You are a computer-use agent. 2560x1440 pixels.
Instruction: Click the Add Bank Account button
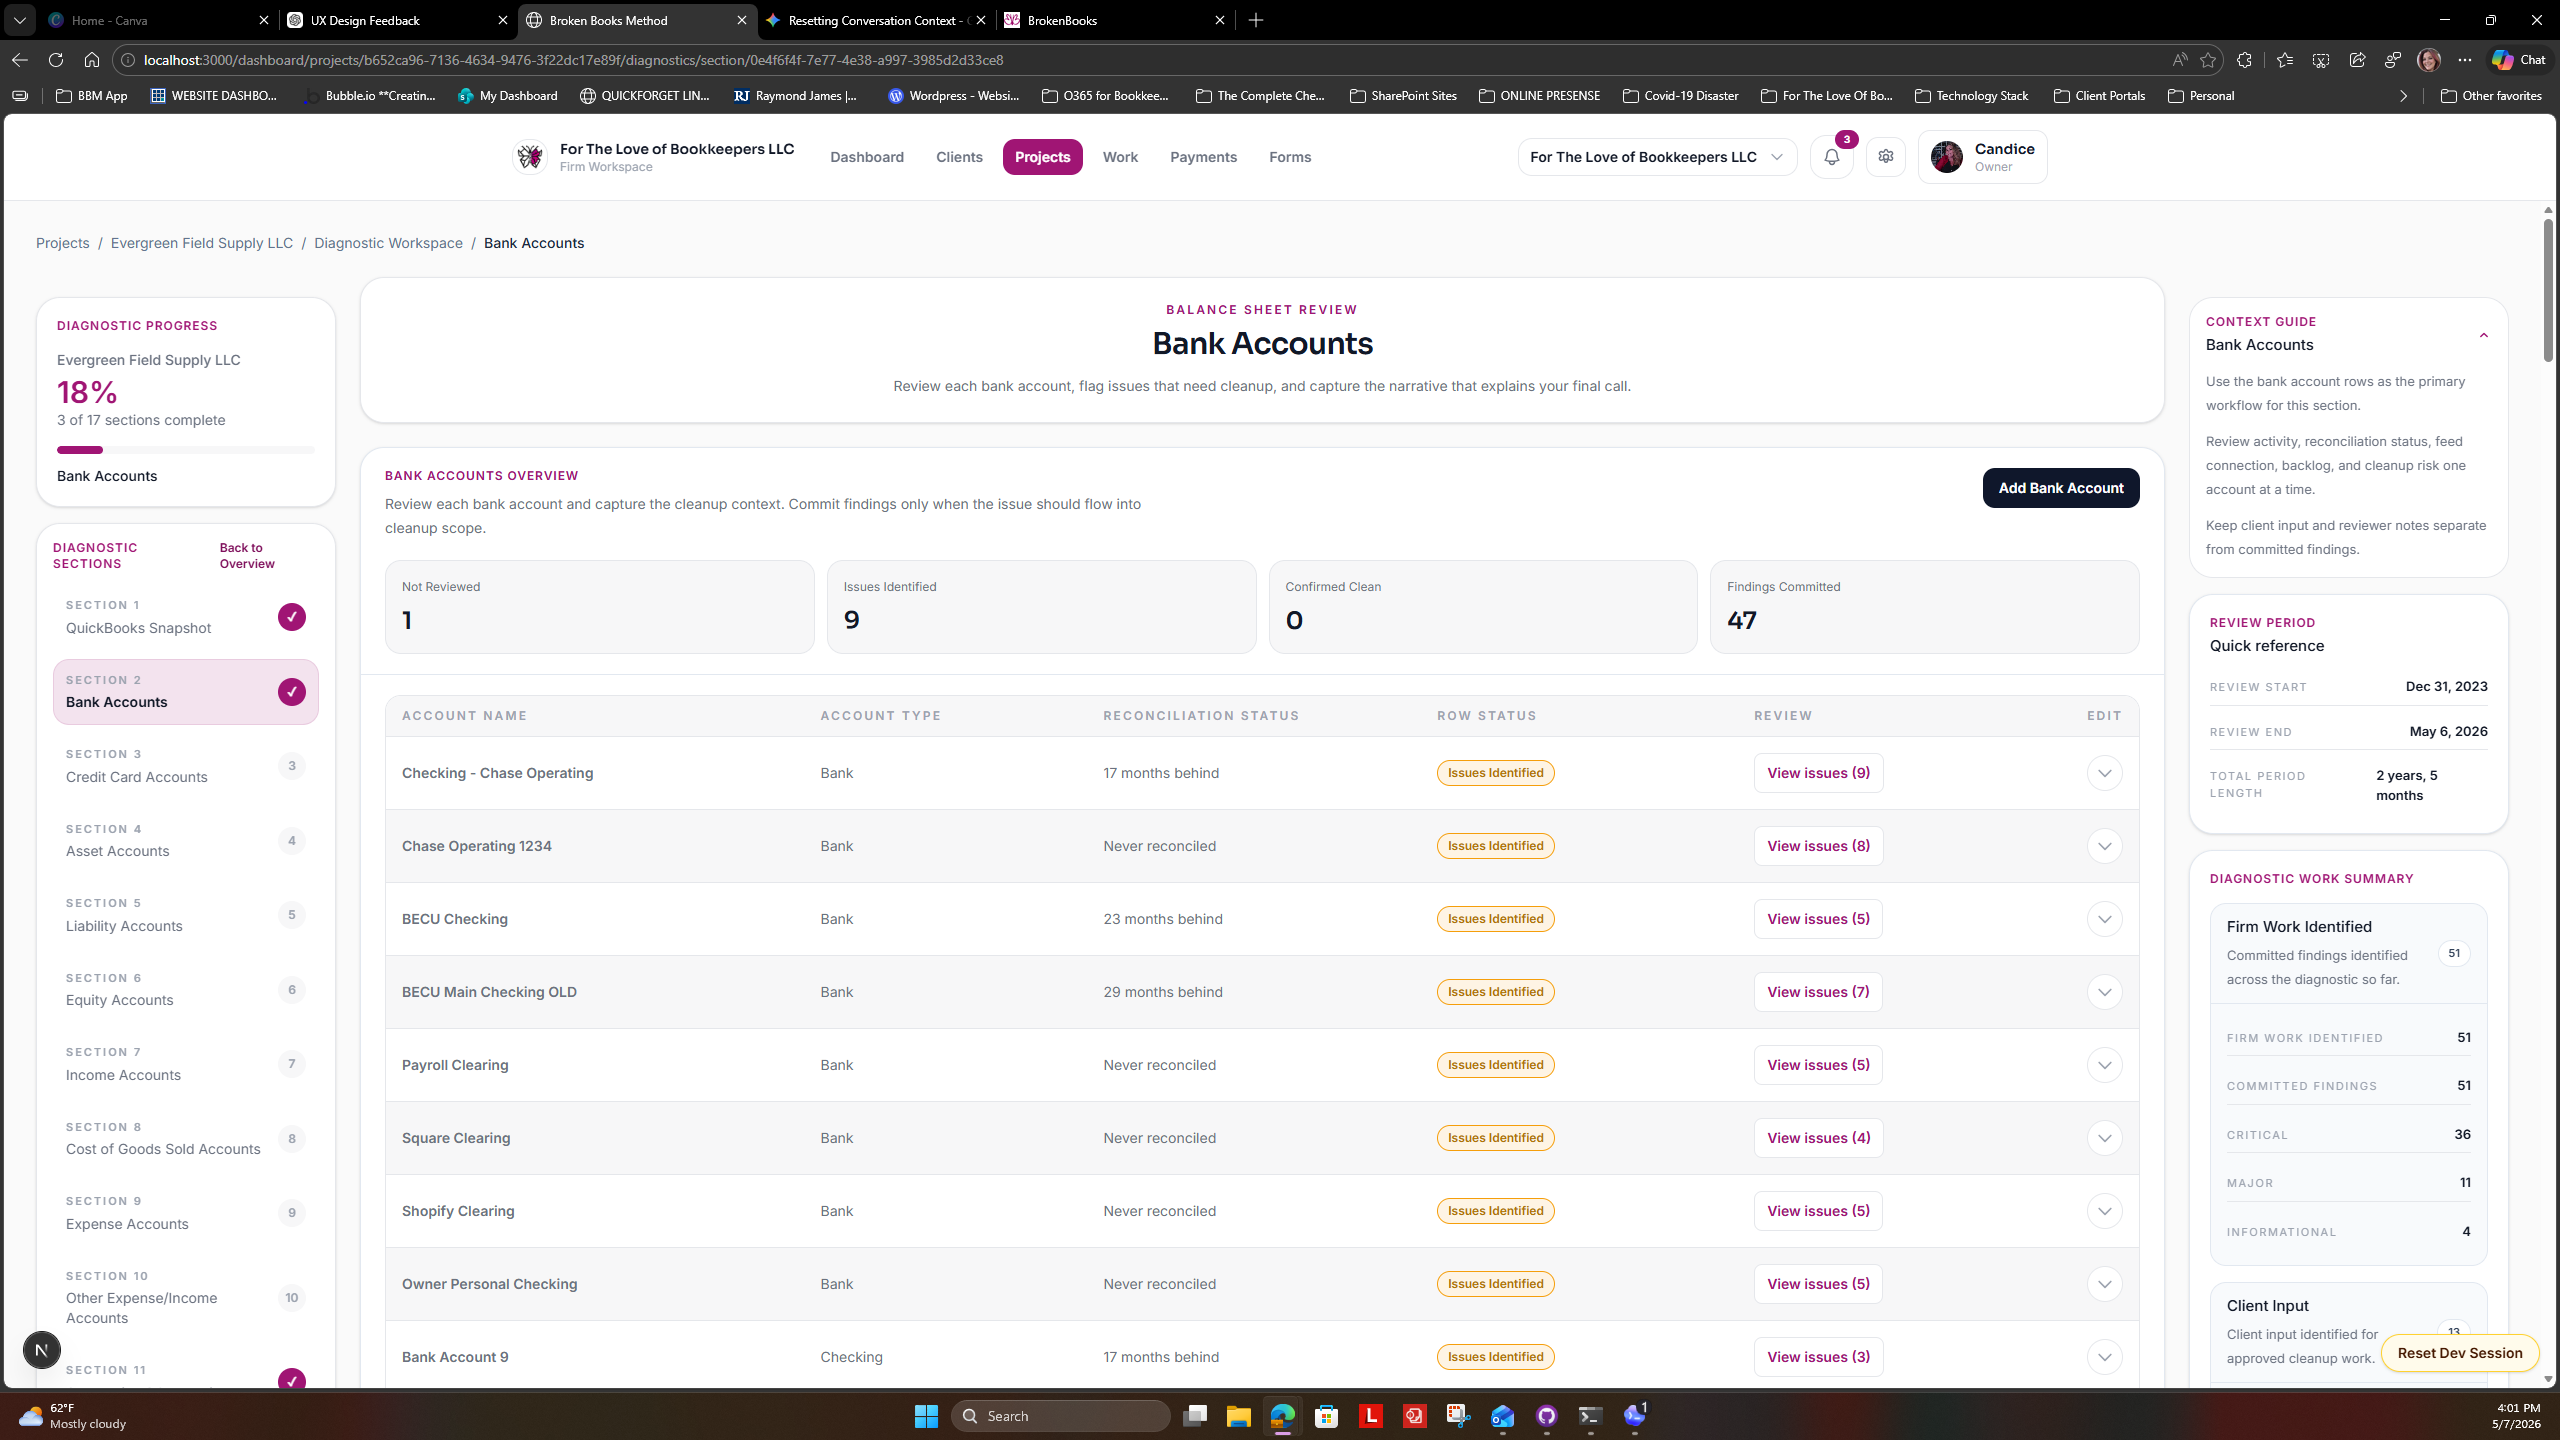[x=2061, y=488]
